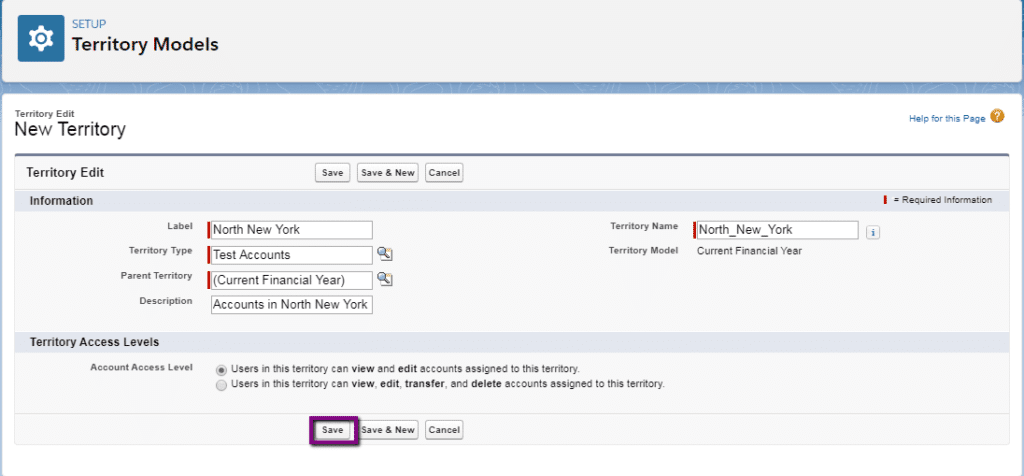1024x476 pixels.
Task: Select view and edit account access option
Action: (221, 369)
